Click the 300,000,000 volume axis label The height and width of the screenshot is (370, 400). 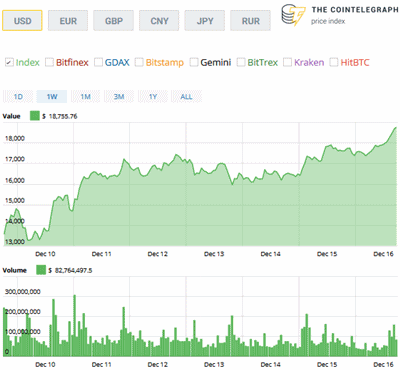click(x=22, y=292)
